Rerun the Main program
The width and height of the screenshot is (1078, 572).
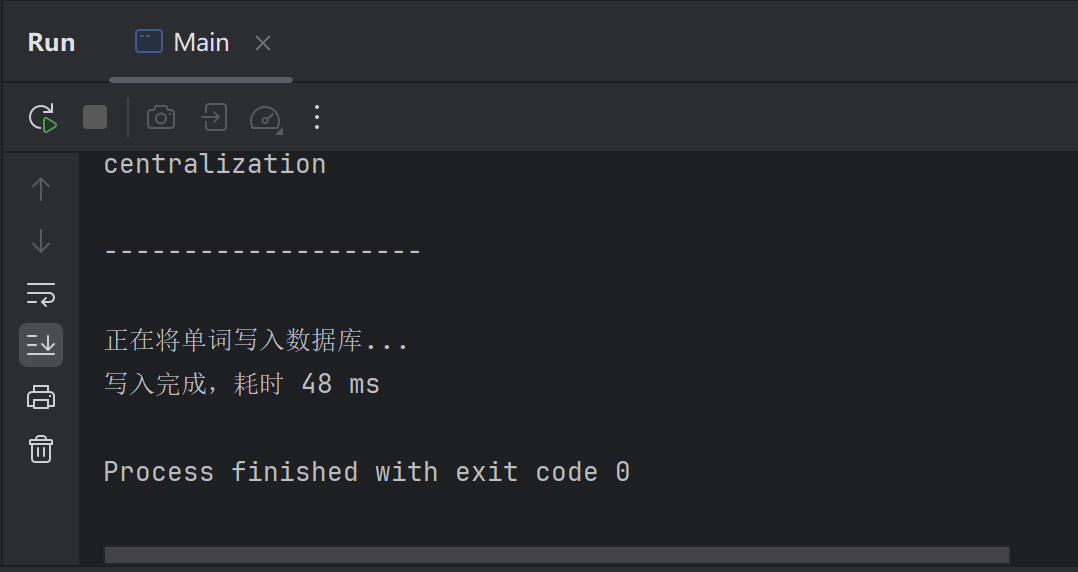(x=42, y=118)
